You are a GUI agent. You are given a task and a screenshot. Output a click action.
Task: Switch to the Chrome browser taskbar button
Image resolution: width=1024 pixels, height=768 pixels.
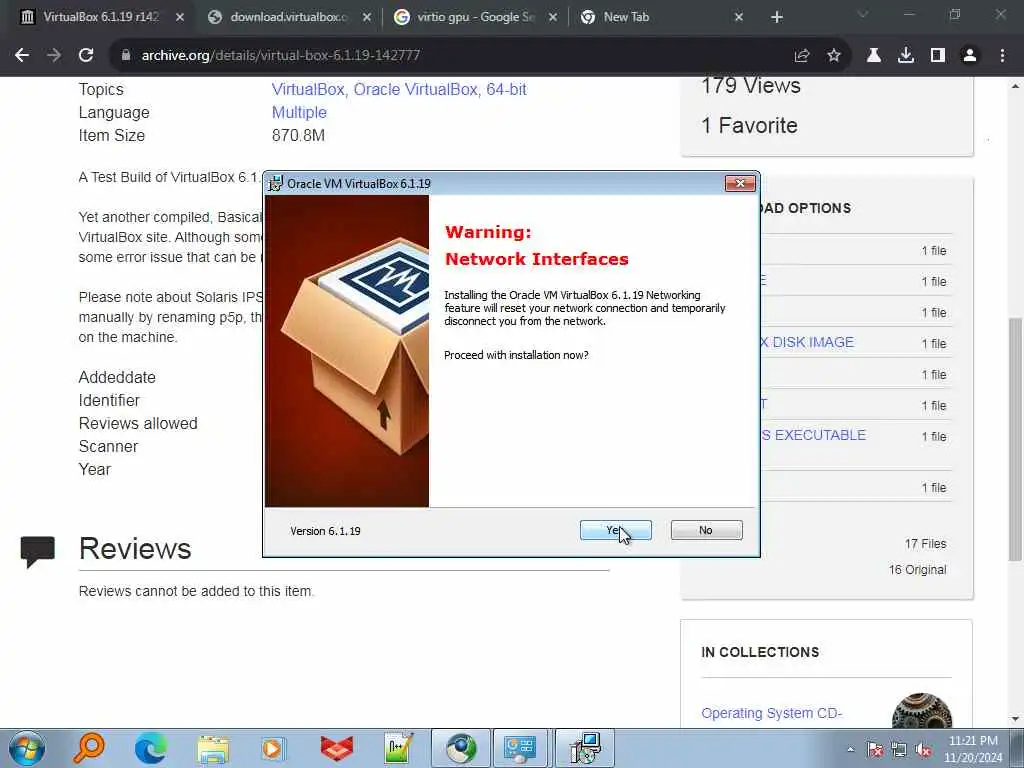pyautogui.click(x=461, y=748)
